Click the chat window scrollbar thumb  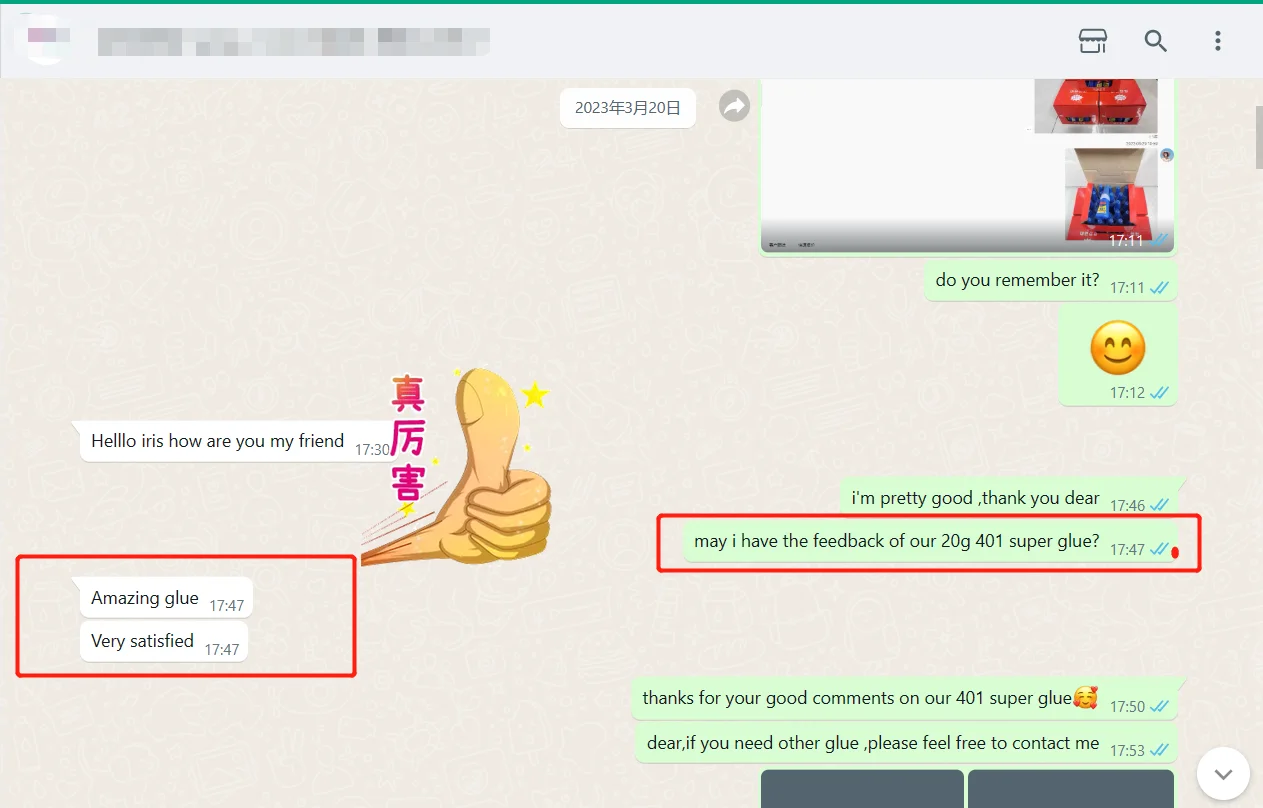1258,137
